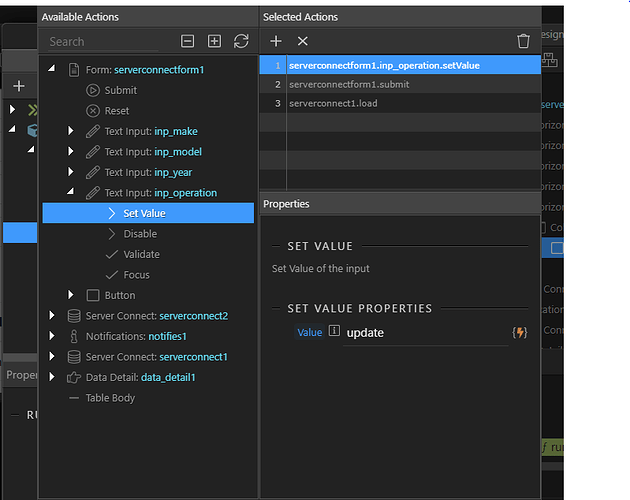This screenshot has width=630, height=500.
Task: Click the Reset circle-x icon
Action: (93, 111)
